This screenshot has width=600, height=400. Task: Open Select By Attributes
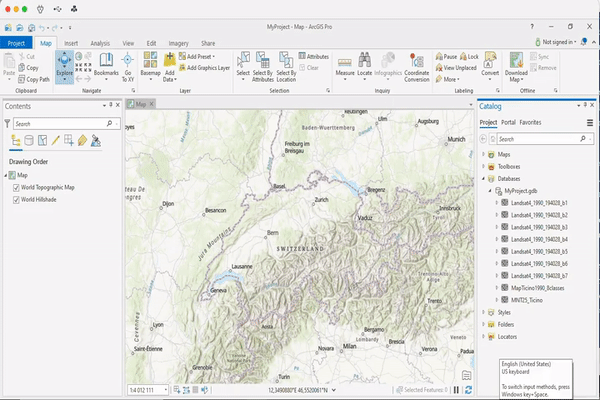point(261,66)
